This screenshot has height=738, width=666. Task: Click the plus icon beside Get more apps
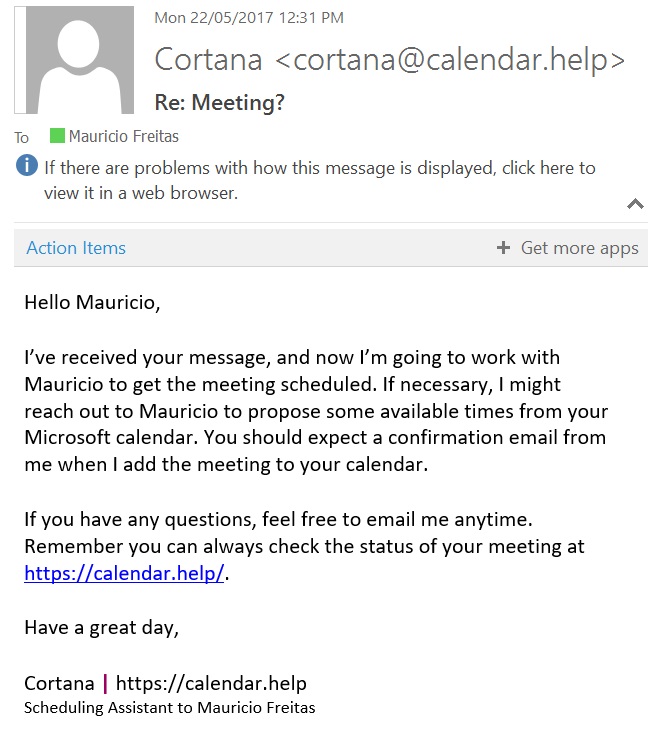point(503,248)
